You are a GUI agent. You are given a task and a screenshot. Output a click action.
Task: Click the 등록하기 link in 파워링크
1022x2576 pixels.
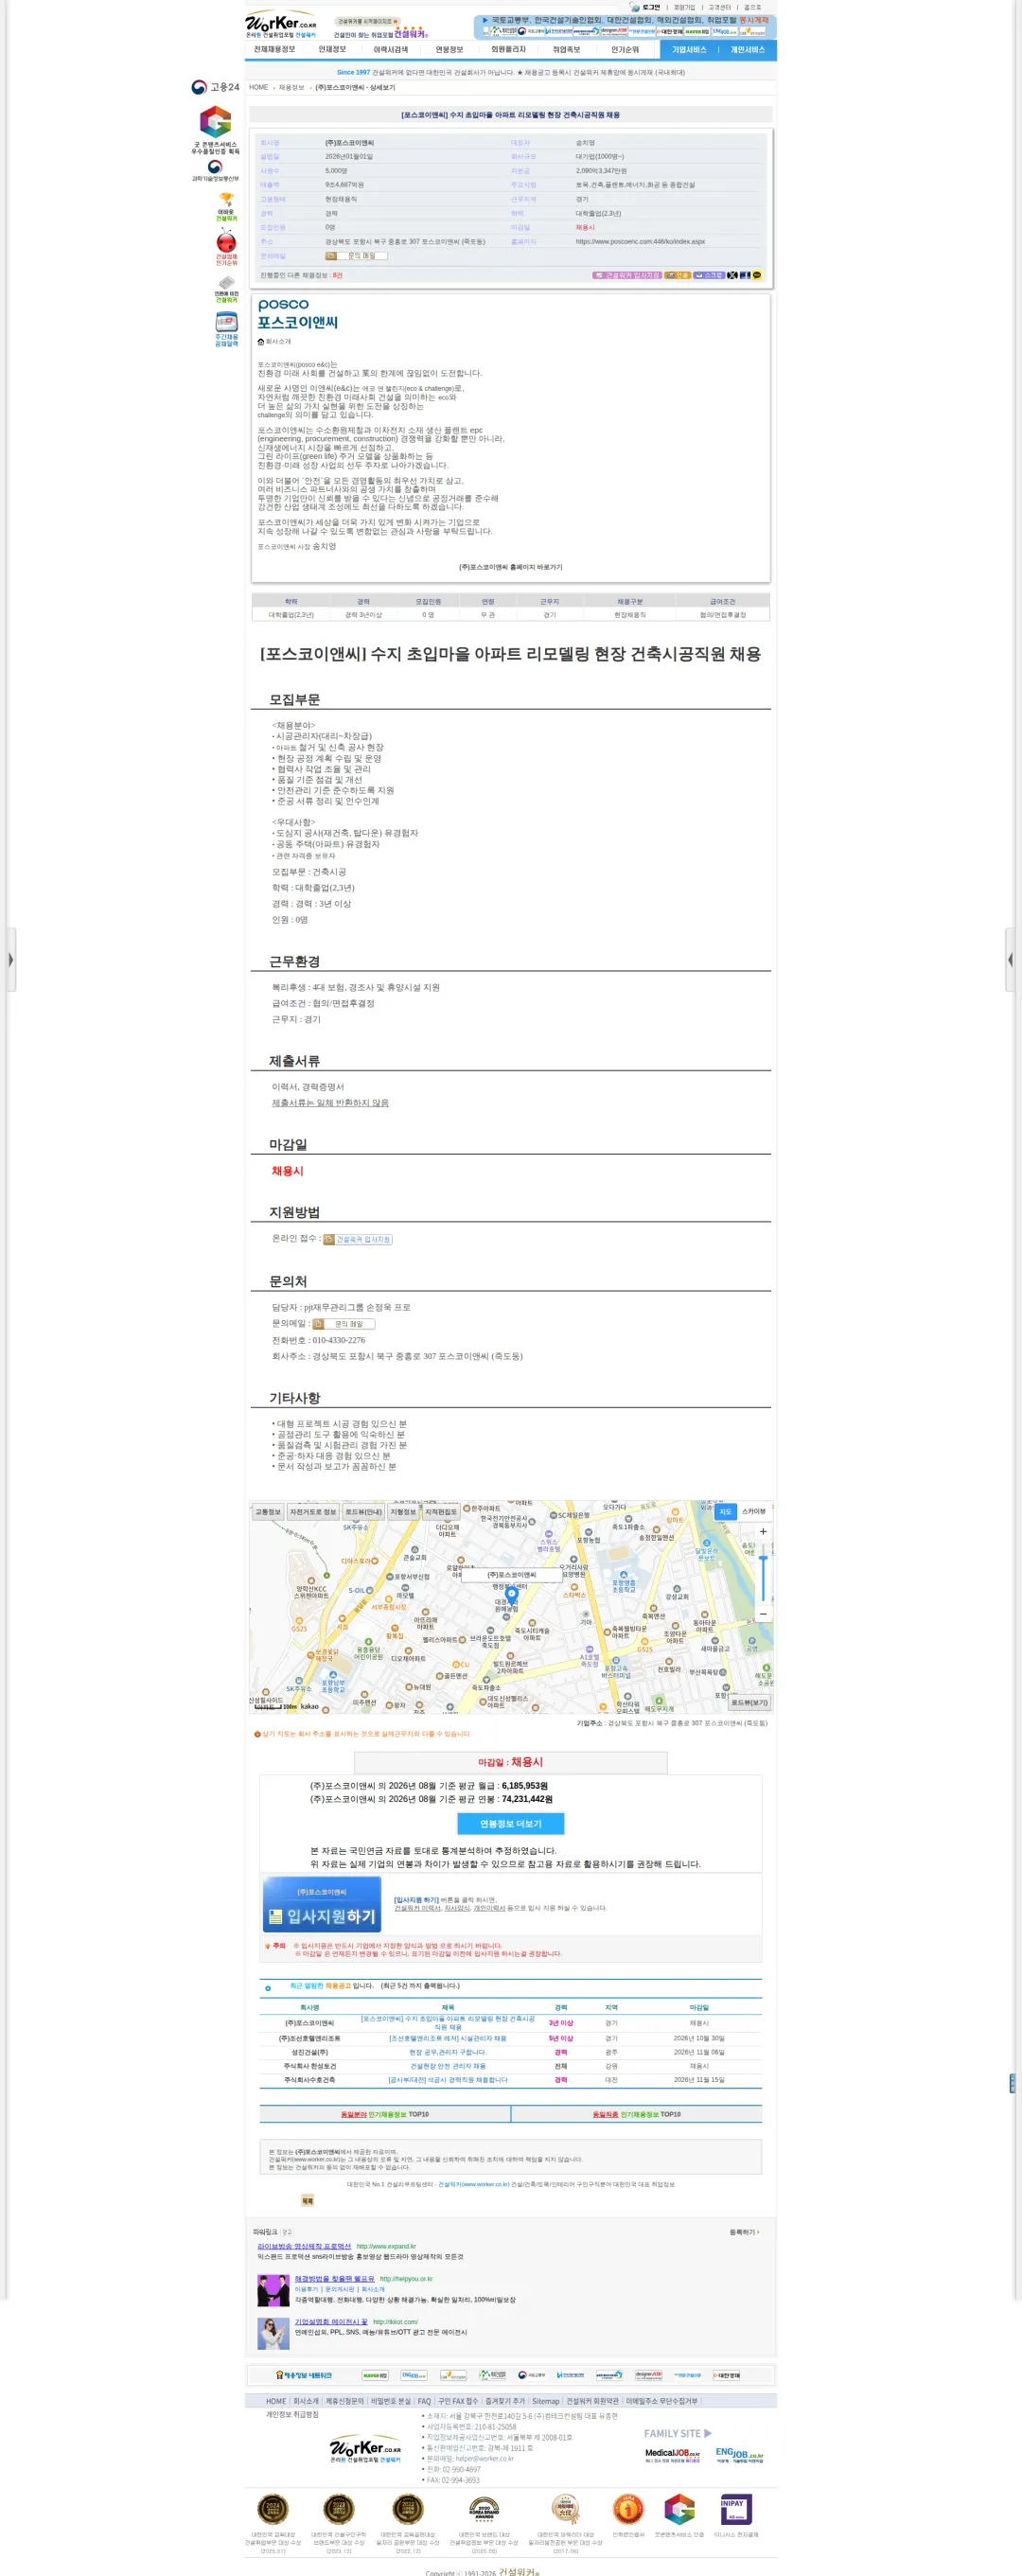[744, 2232]
